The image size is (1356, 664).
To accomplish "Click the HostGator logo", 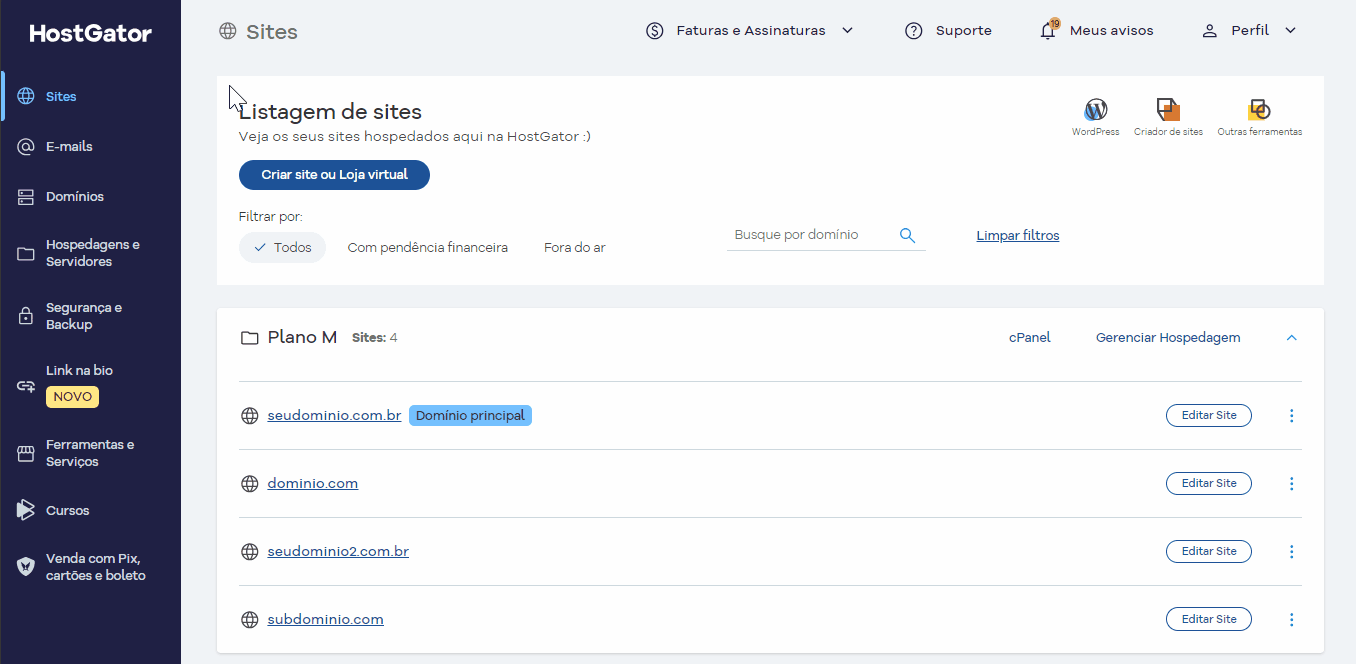I will (91, 33).
